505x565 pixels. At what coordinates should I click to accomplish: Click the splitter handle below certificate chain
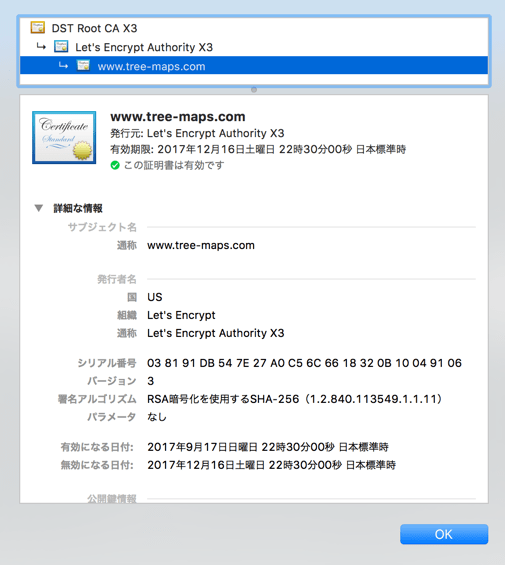click(x=254, y=89)
